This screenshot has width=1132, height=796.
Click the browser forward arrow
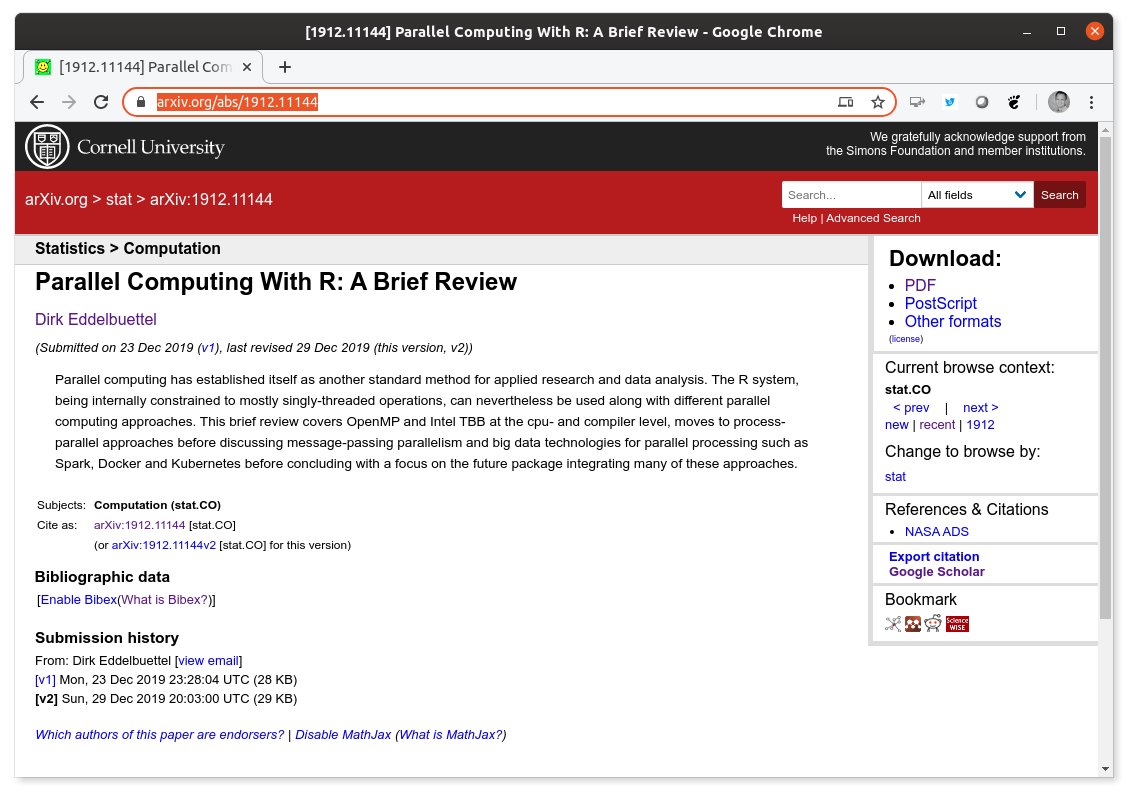click(x=69, y=102)
